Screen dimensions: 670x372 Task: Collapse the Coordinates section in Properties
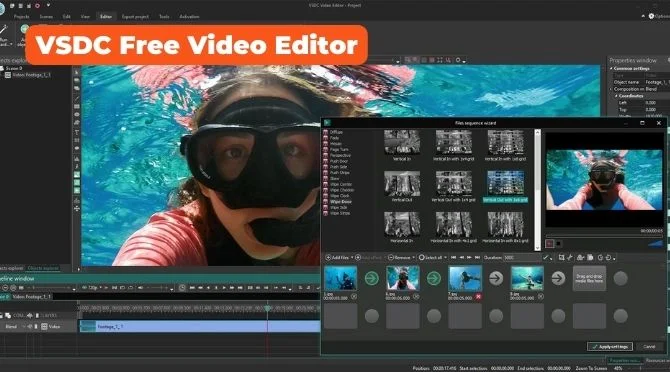616,96
